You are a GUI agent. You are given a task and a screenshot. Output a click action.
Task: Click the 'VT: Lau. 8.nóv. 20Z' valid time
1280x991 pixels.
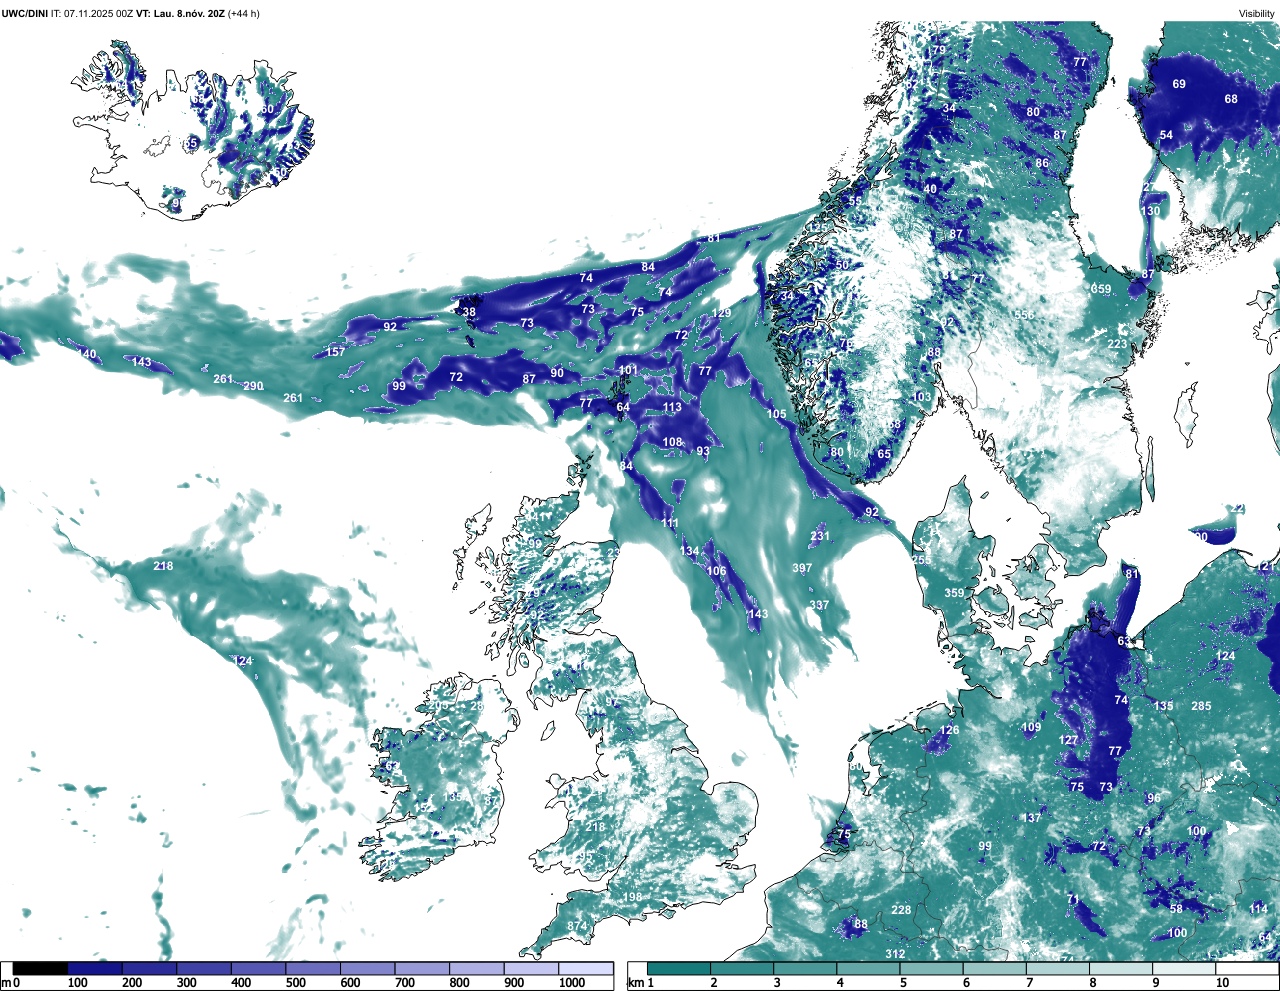[181, 13]
